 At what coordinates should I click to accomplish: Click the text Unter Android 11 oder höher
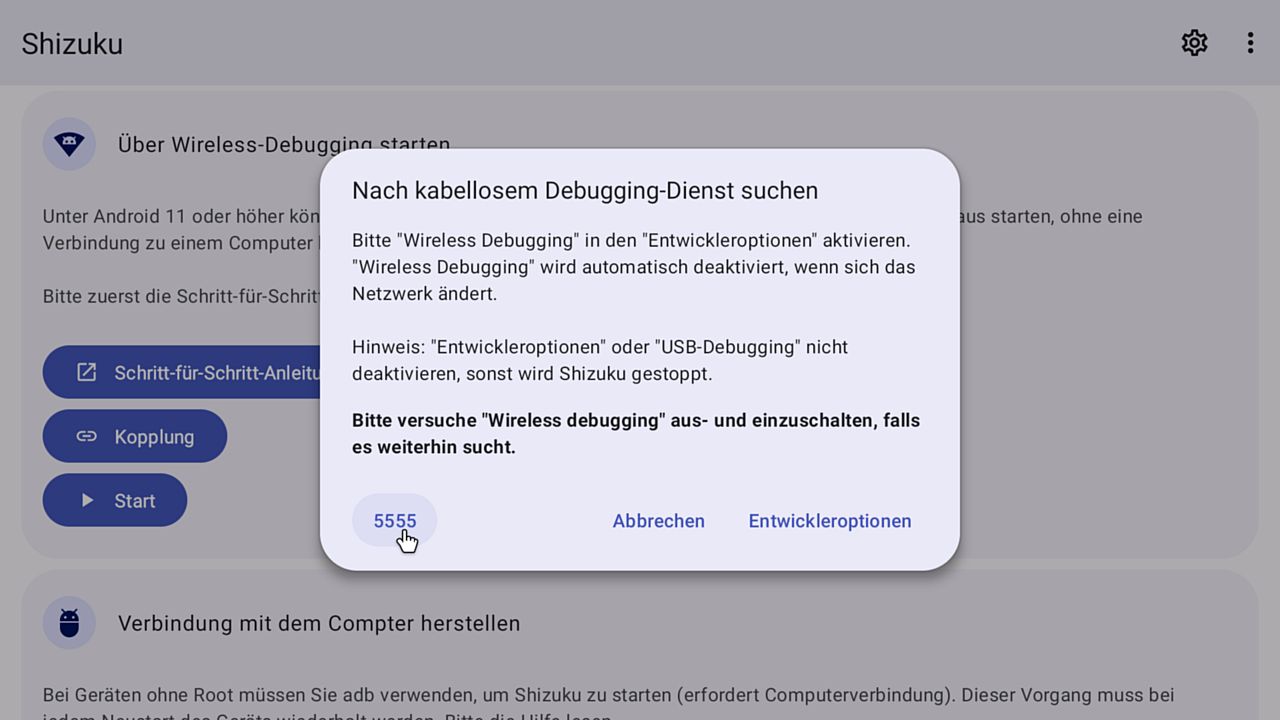[181, 216]
